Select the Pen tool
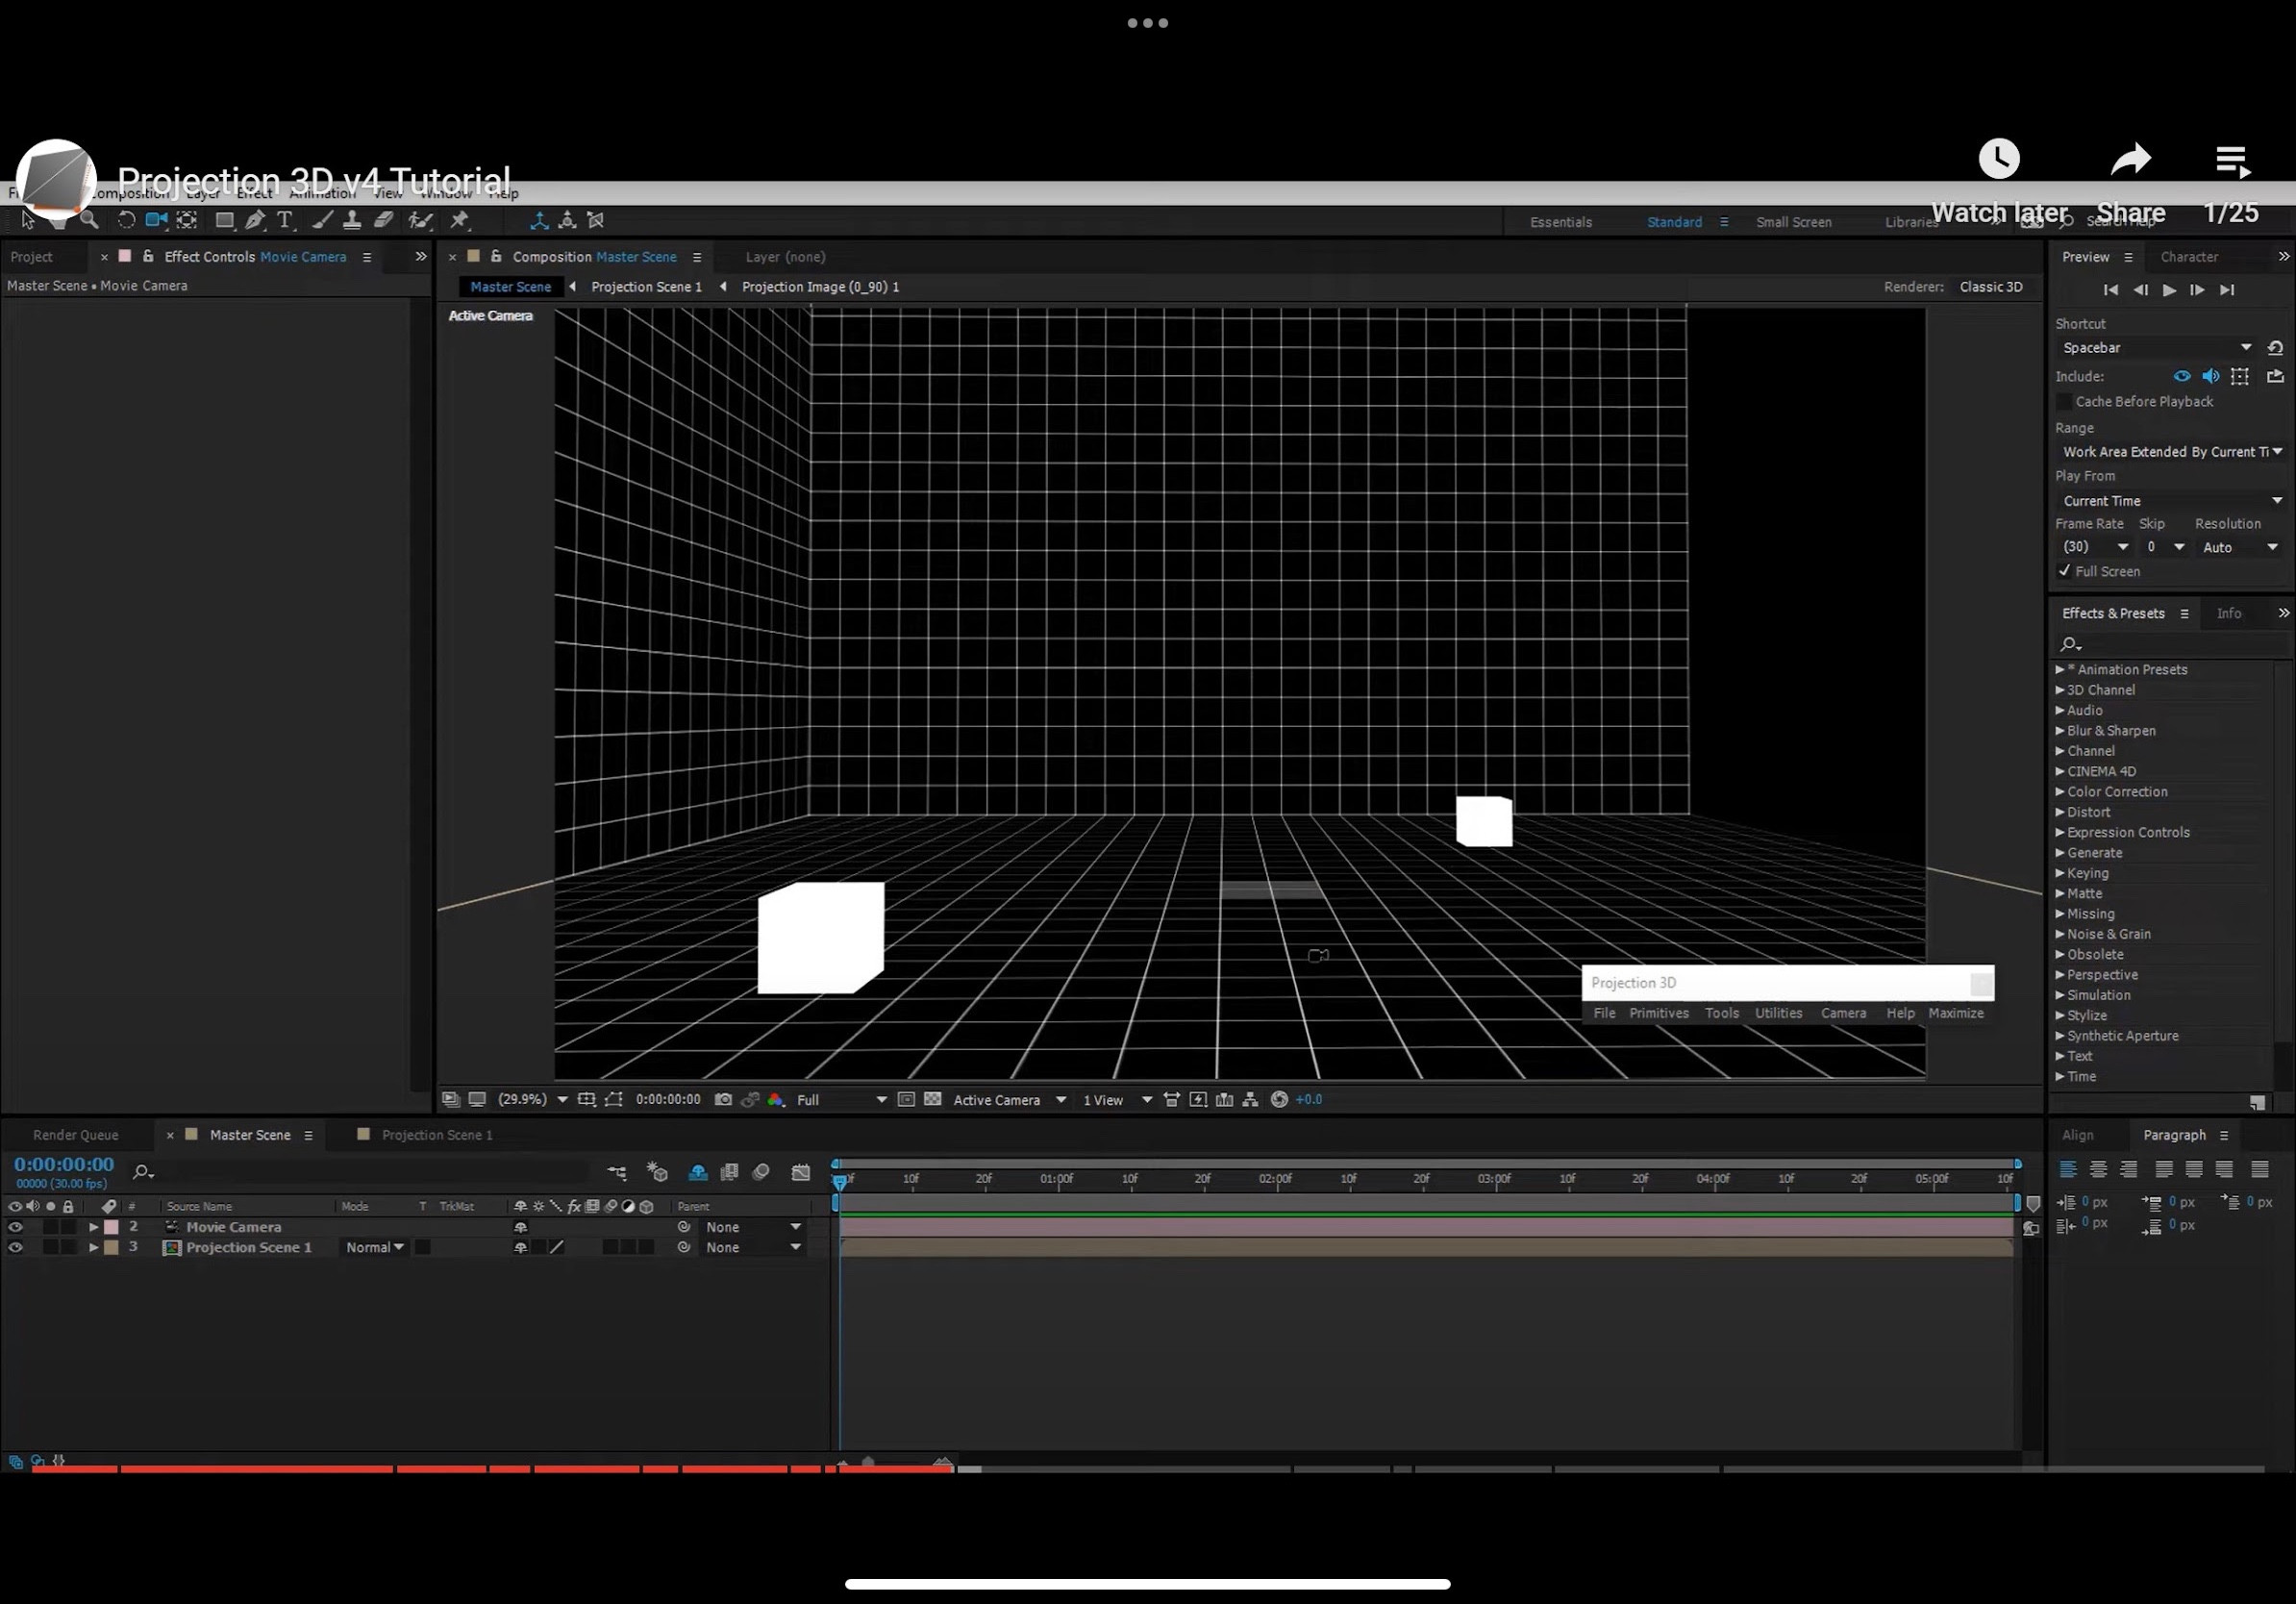This screenshot has width=2296, height=1604. (256, 220)
